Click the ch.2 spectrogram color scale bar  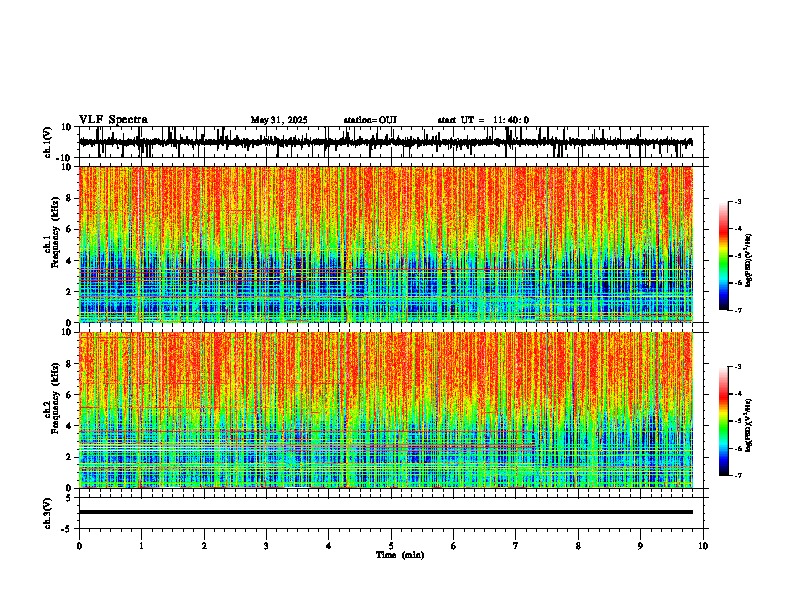pyautogui.click(x=724, y=421)
